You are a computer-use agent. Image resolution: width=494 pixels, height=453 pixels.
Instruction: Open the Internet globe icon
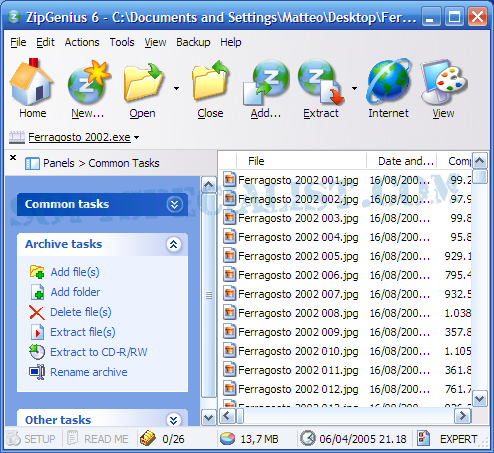pyautogui.click(x=388, y=81)
